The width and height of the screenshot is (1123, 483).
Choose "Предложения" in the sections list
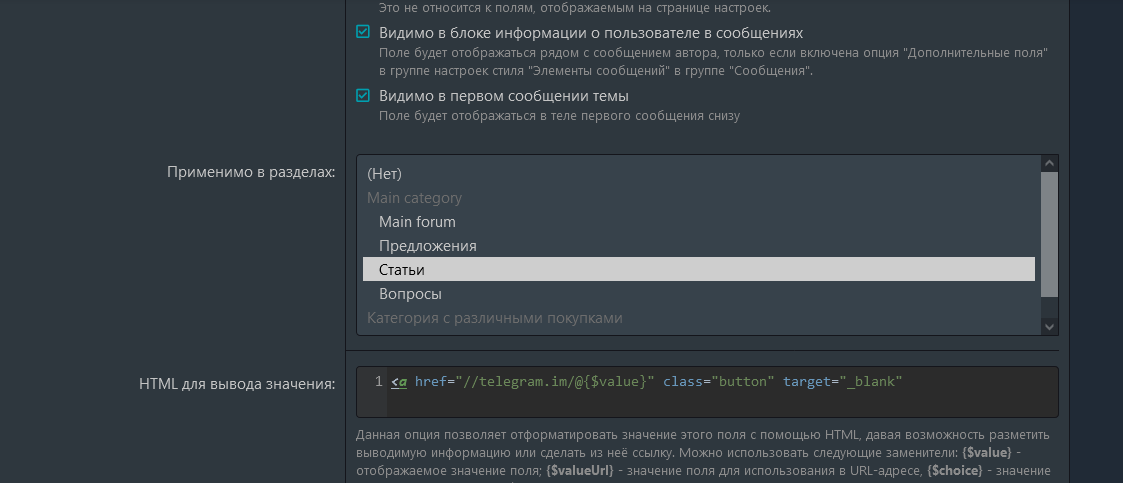tap(427, 246)
